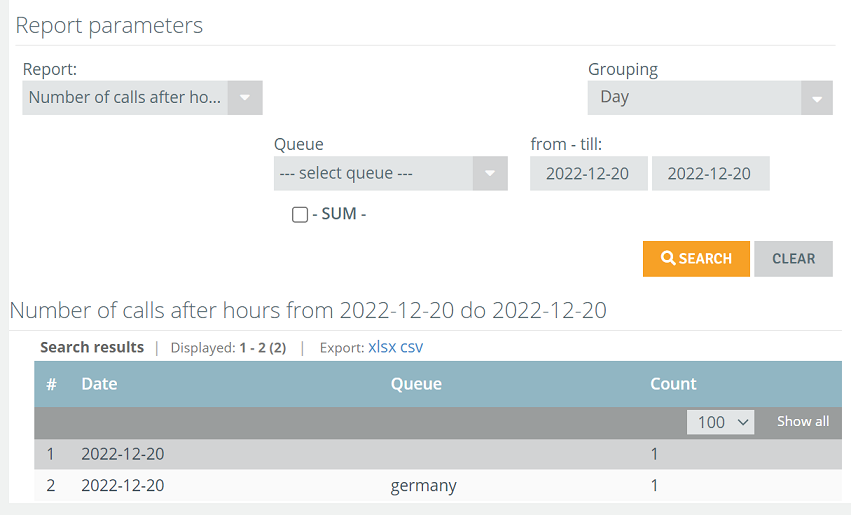Click the till date field
851x515 pixels.
(710, 174)
